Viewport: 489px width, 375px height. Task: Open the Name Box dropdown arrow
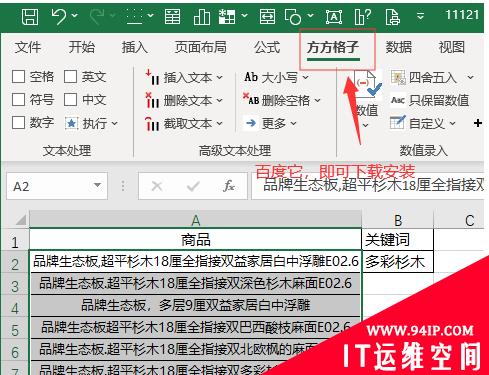(97, 185)
